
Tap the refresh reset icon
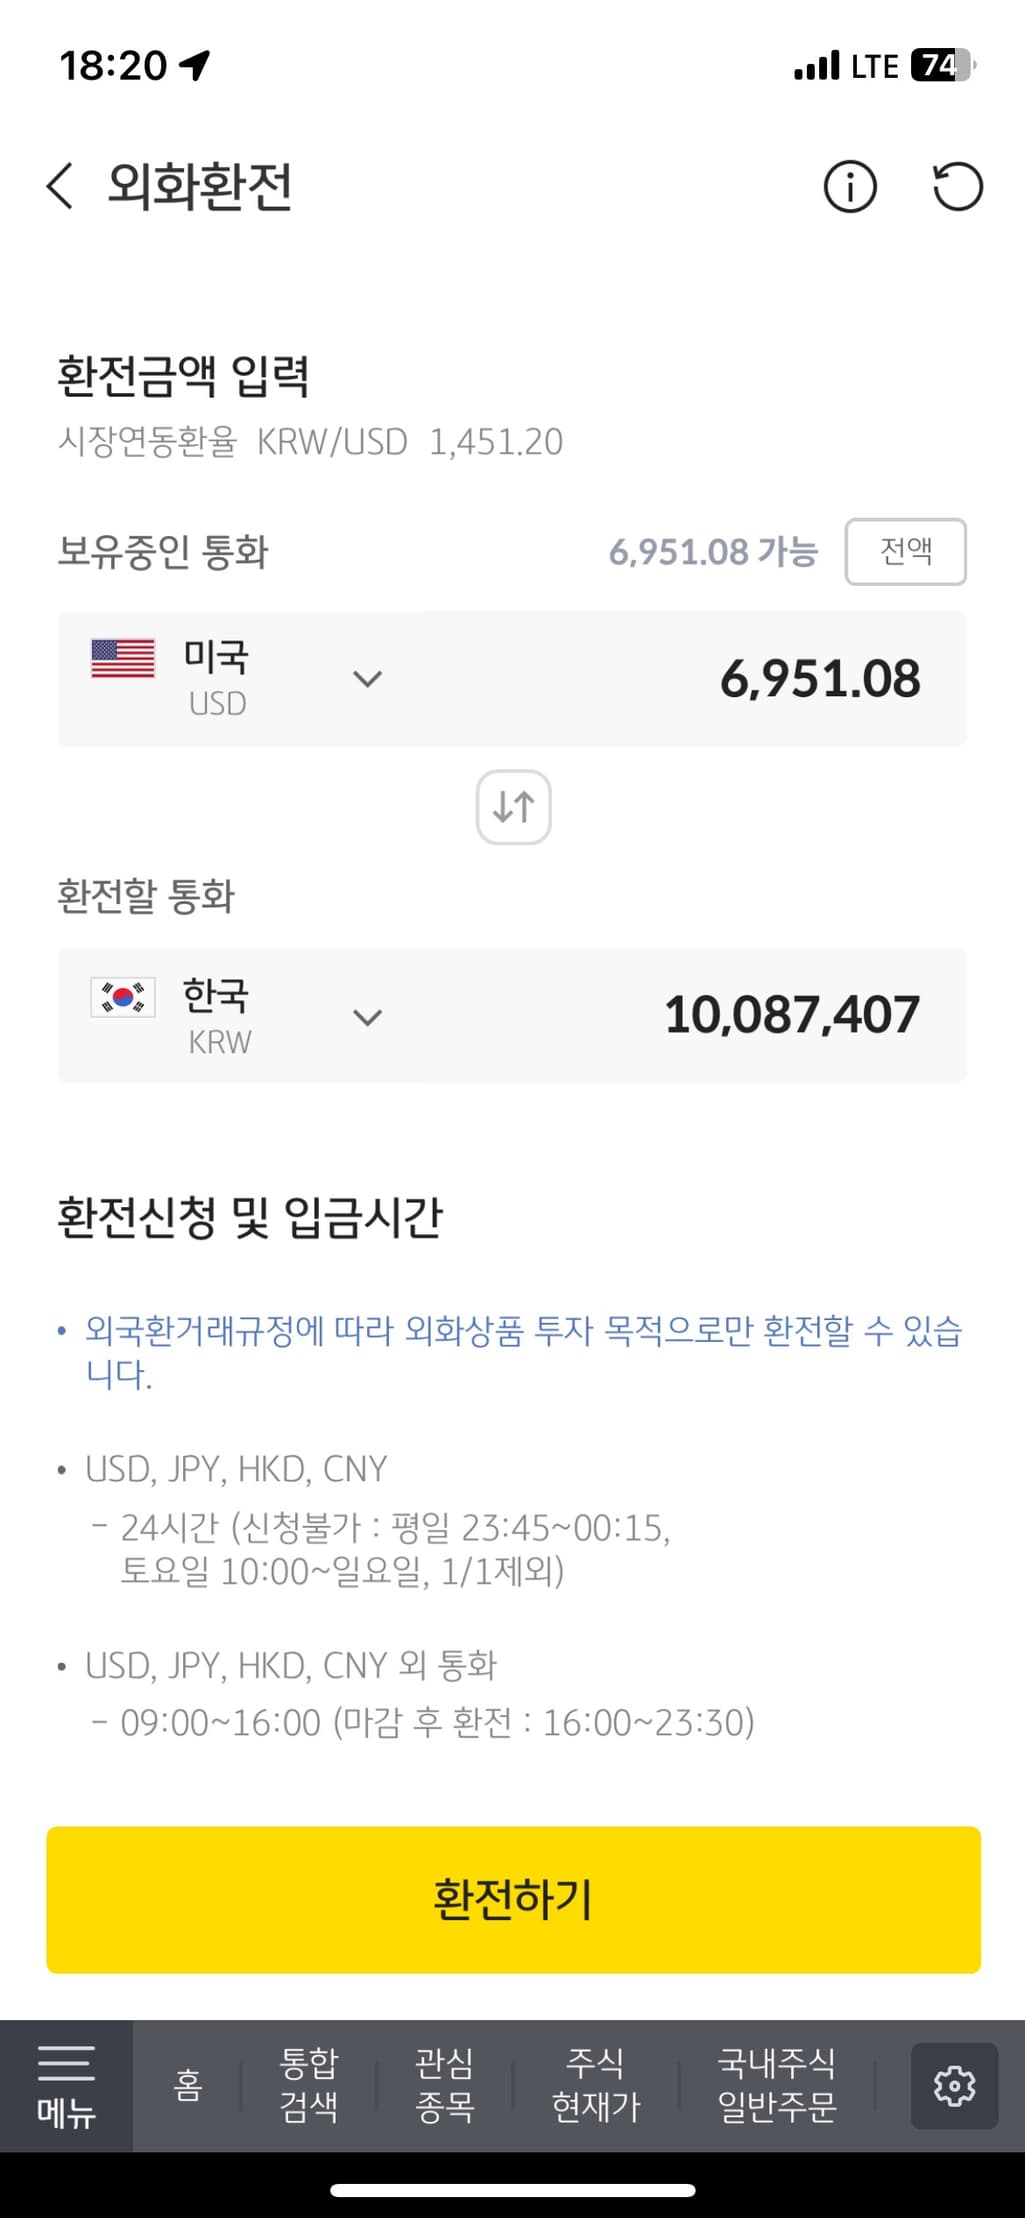(x=957, y=187)
